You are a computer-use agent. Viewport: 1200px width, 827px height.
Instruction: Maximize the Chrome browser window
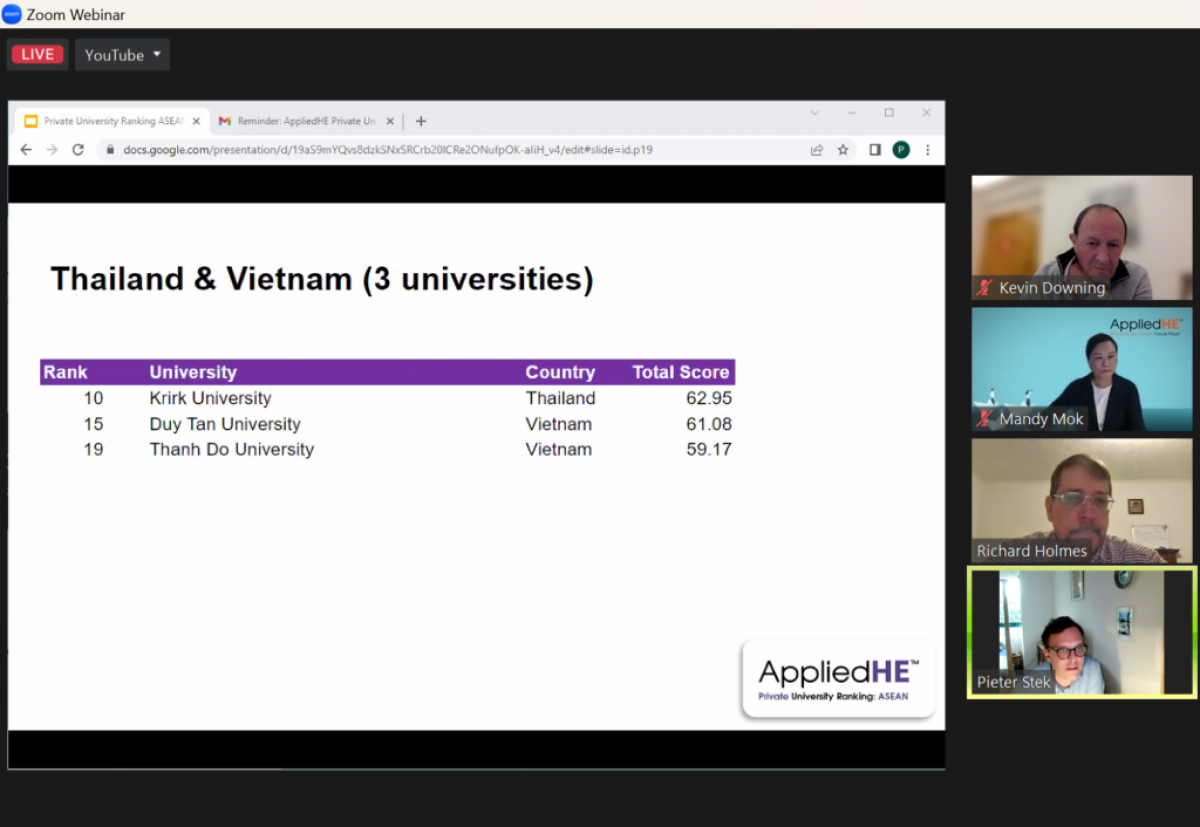tap(889, 113)
